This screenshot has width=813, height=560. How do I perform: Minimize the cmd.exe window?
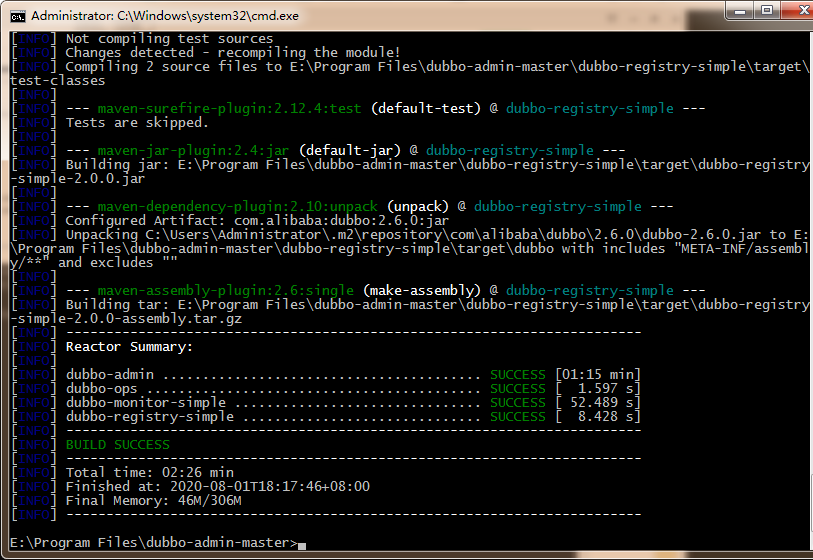point(740,10)
